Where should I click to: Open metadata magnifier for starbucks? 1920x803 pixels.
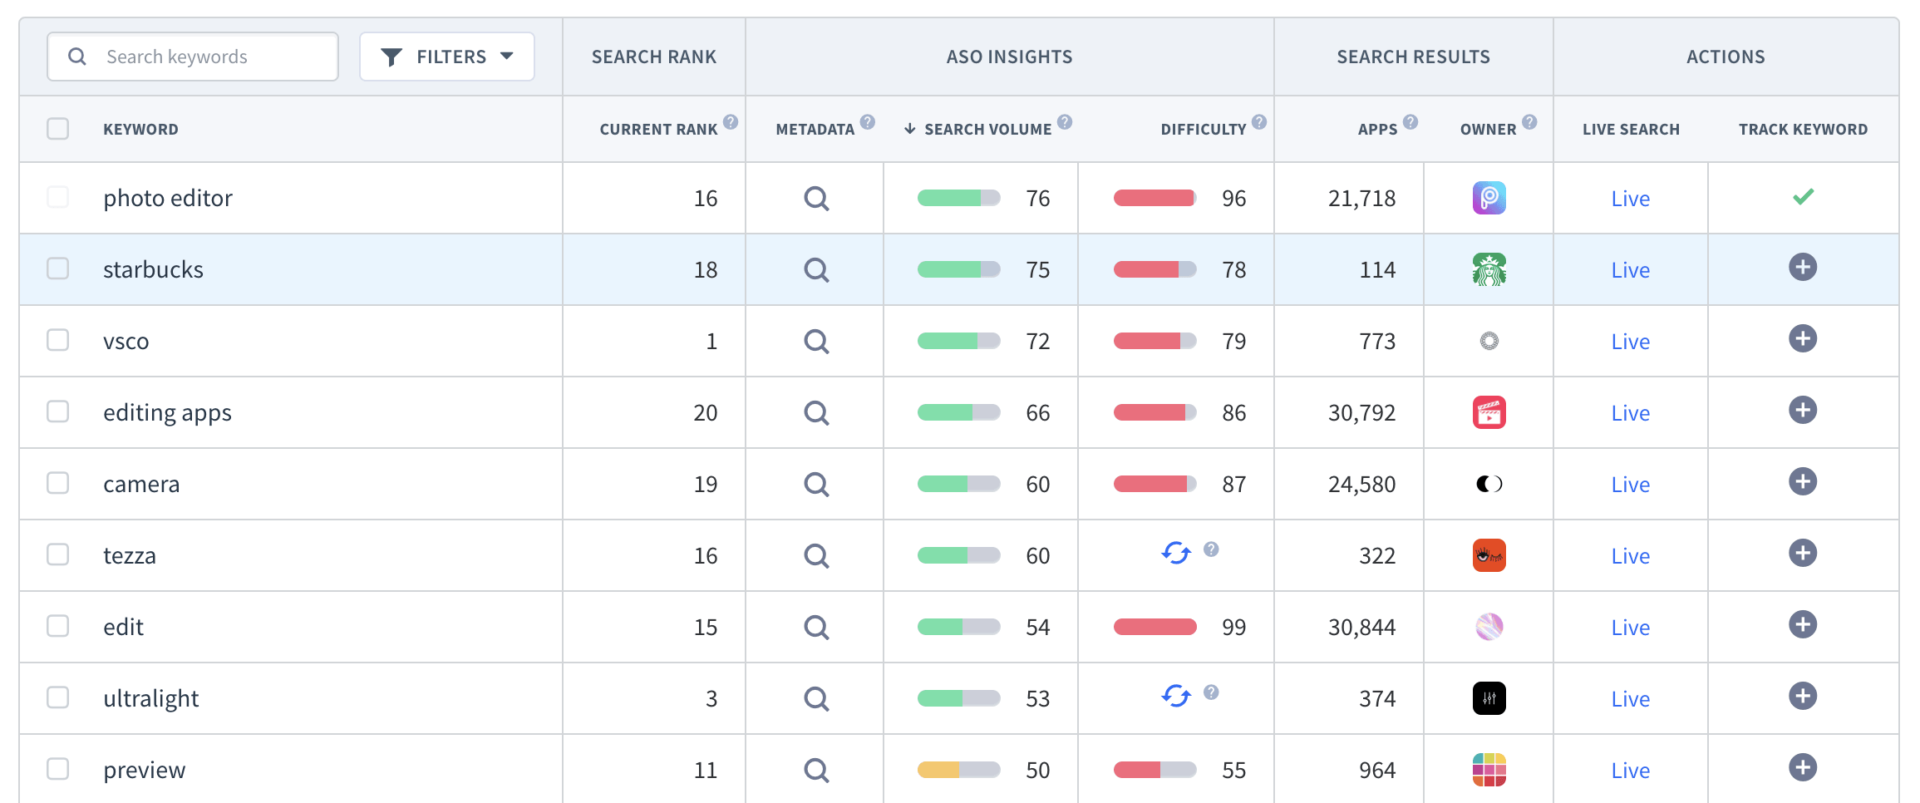click(816, 270)
